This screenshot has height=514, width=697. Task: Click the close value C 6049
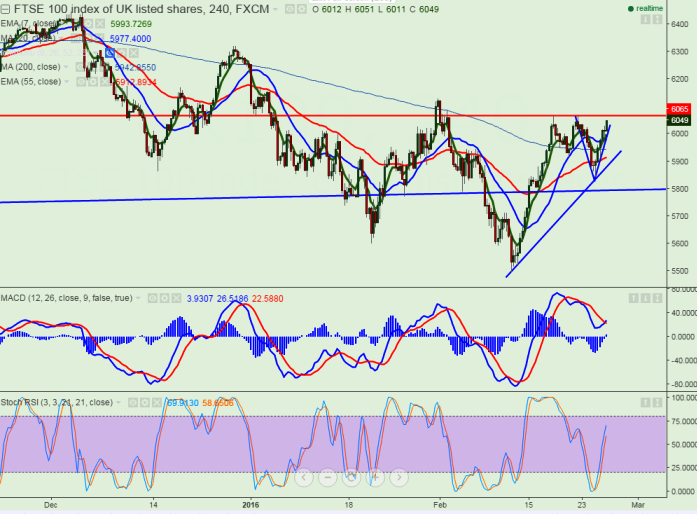tap(425, 9)
